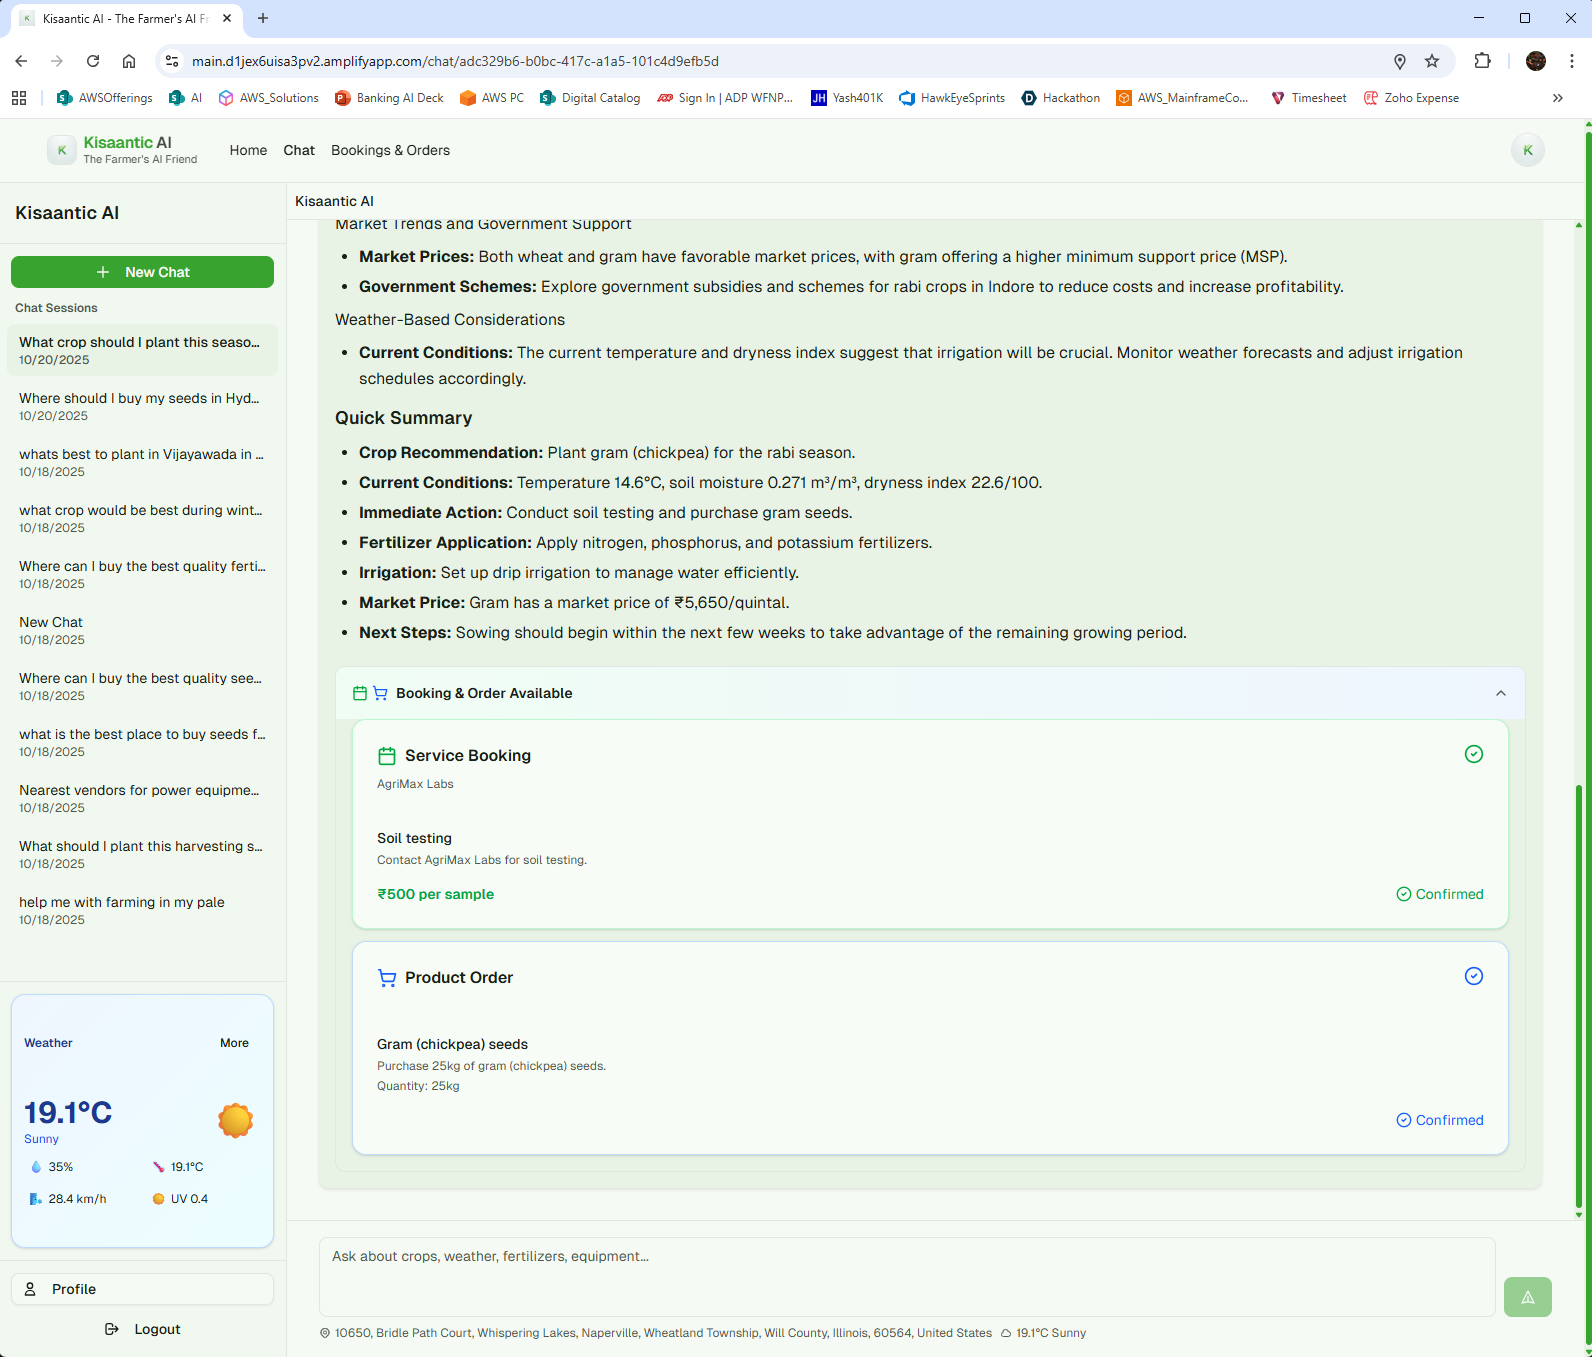Viewport: 1592px width, 1357px height.
Task: Open browser extensions puzzle icon
Action: (1482, 61)
